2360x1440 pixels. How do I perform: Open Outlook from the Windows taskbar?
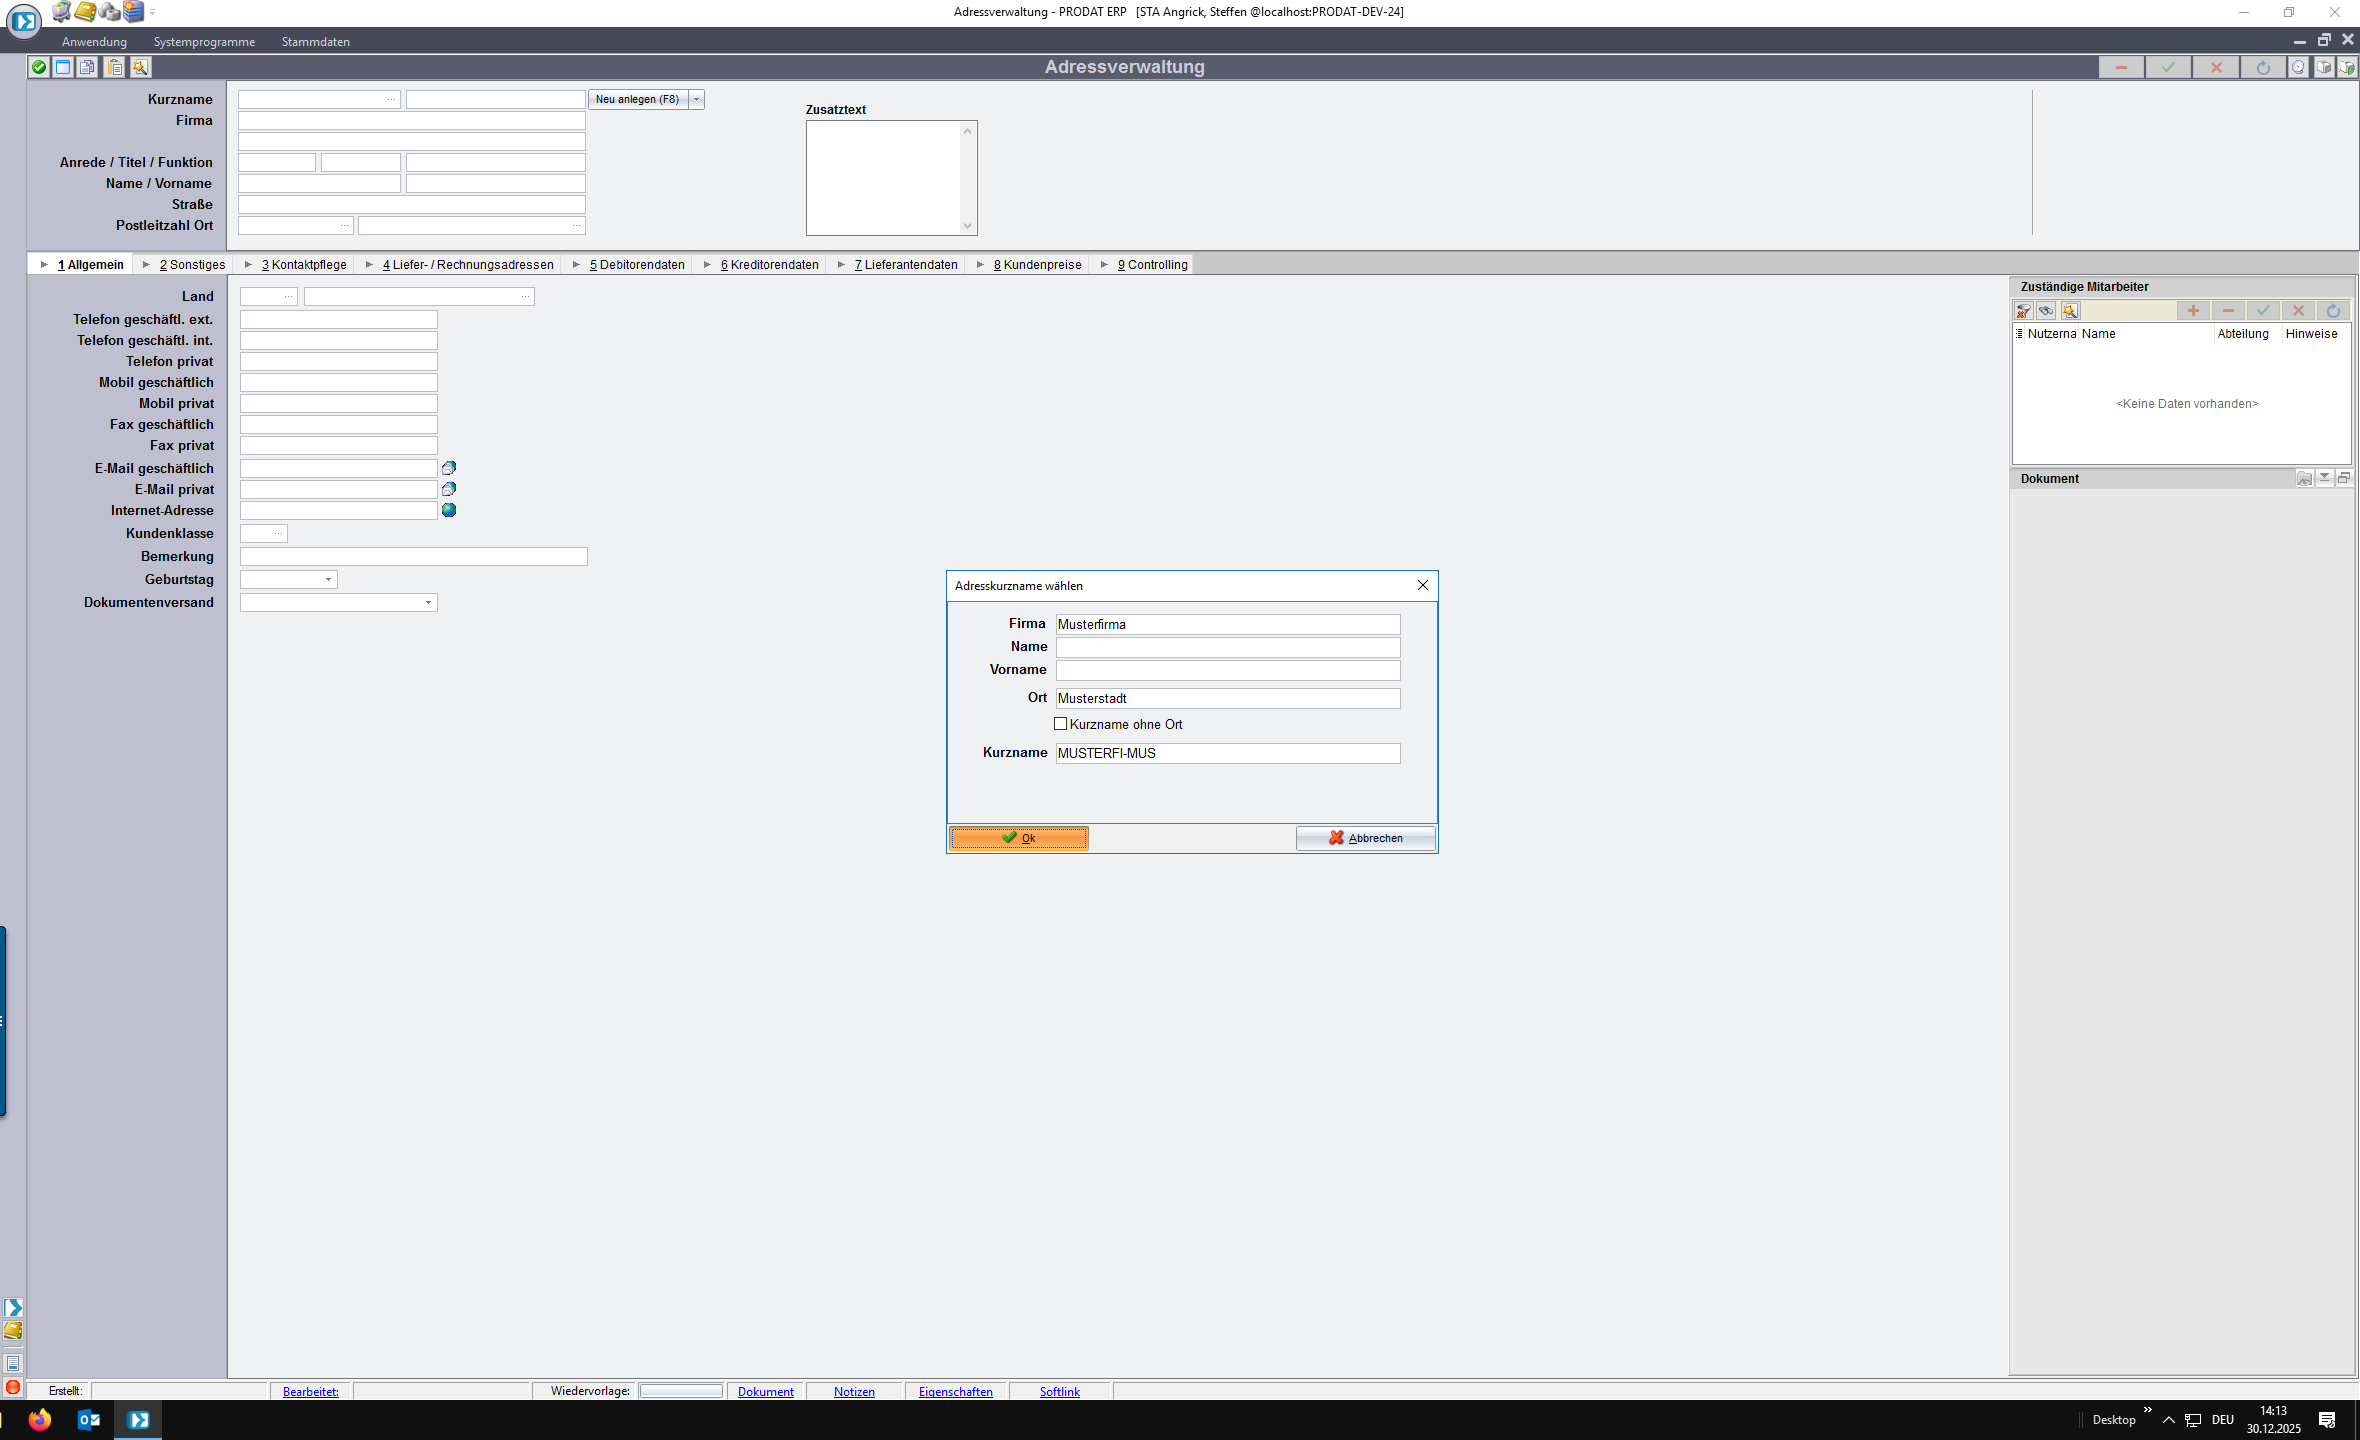point(88,1419)
